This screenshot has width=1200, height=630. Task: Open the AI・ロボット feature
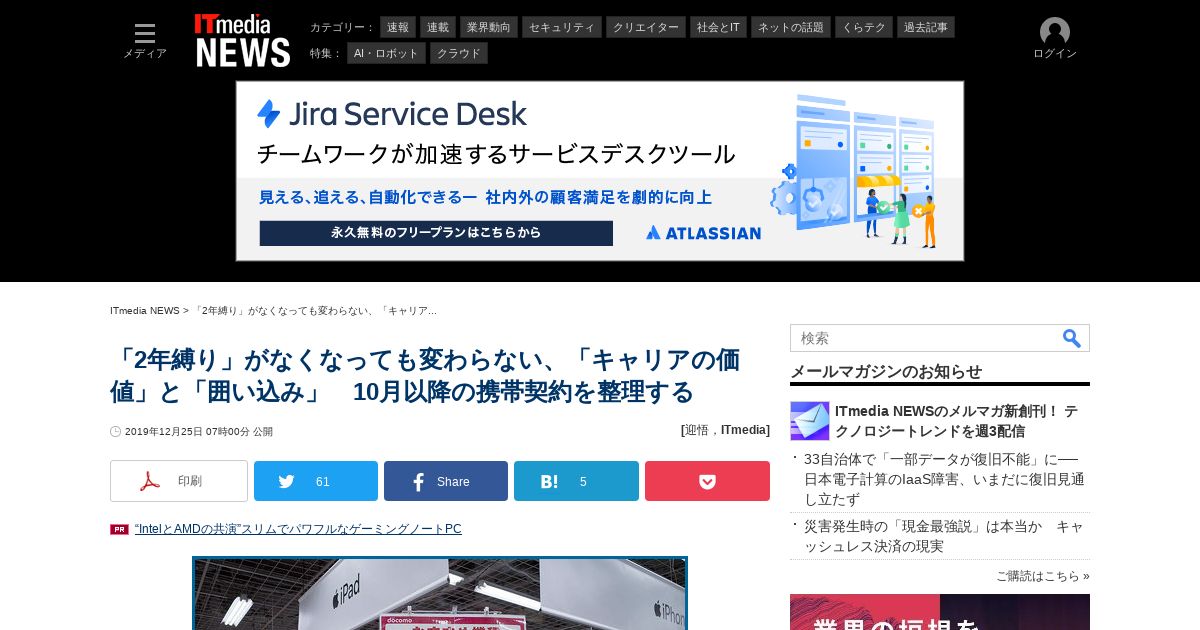tap(386, 53)
